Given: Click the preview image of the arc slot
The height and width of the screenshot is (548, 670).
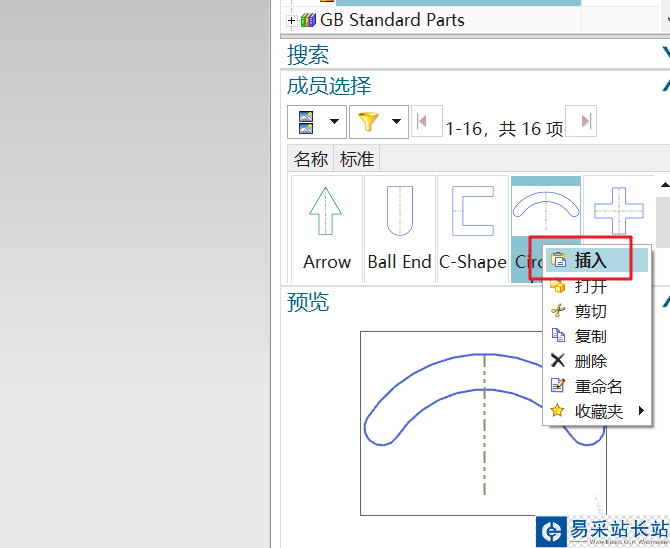Looking at the screenshot, I should pos(483,423).
